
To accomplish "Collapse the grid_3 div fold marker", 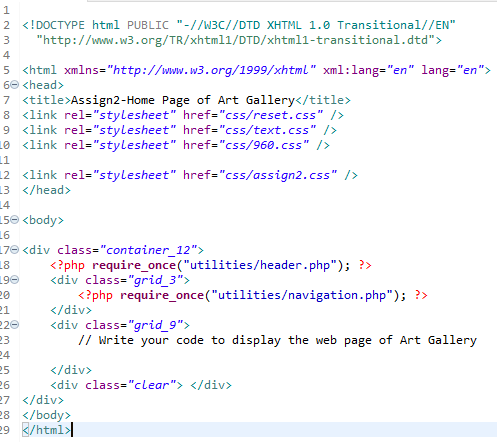I will [14, 280].
